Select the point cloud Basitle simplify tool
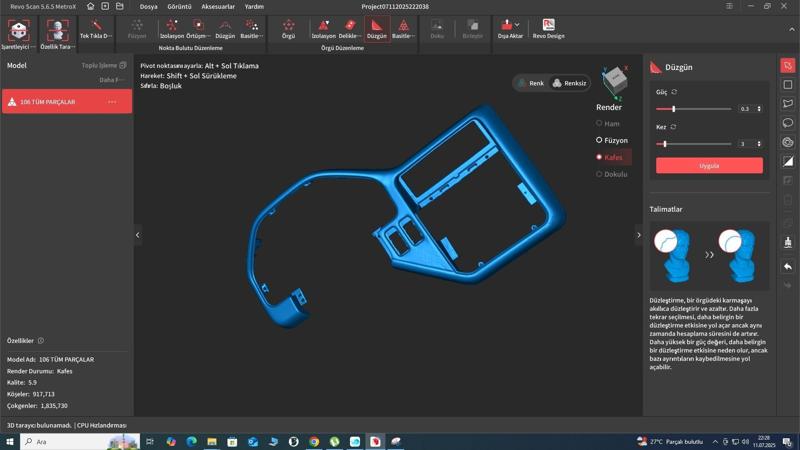Image resolution: width=800 pixels, height=450 pixels. (252, 29)
